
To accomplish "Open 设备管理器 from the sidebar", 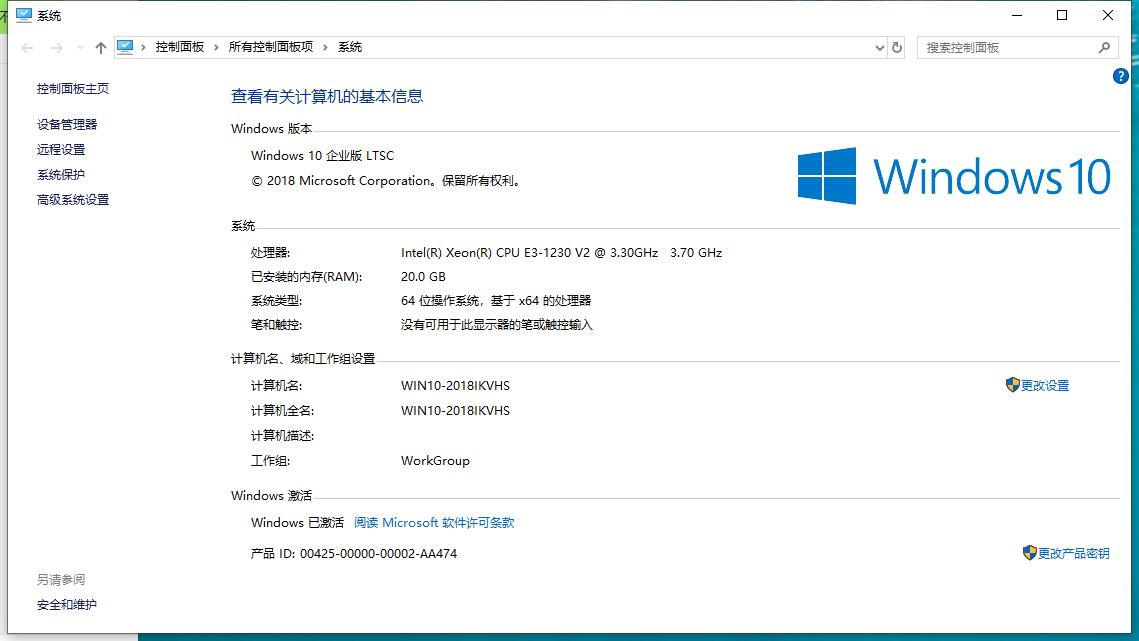I will point(67,124).
